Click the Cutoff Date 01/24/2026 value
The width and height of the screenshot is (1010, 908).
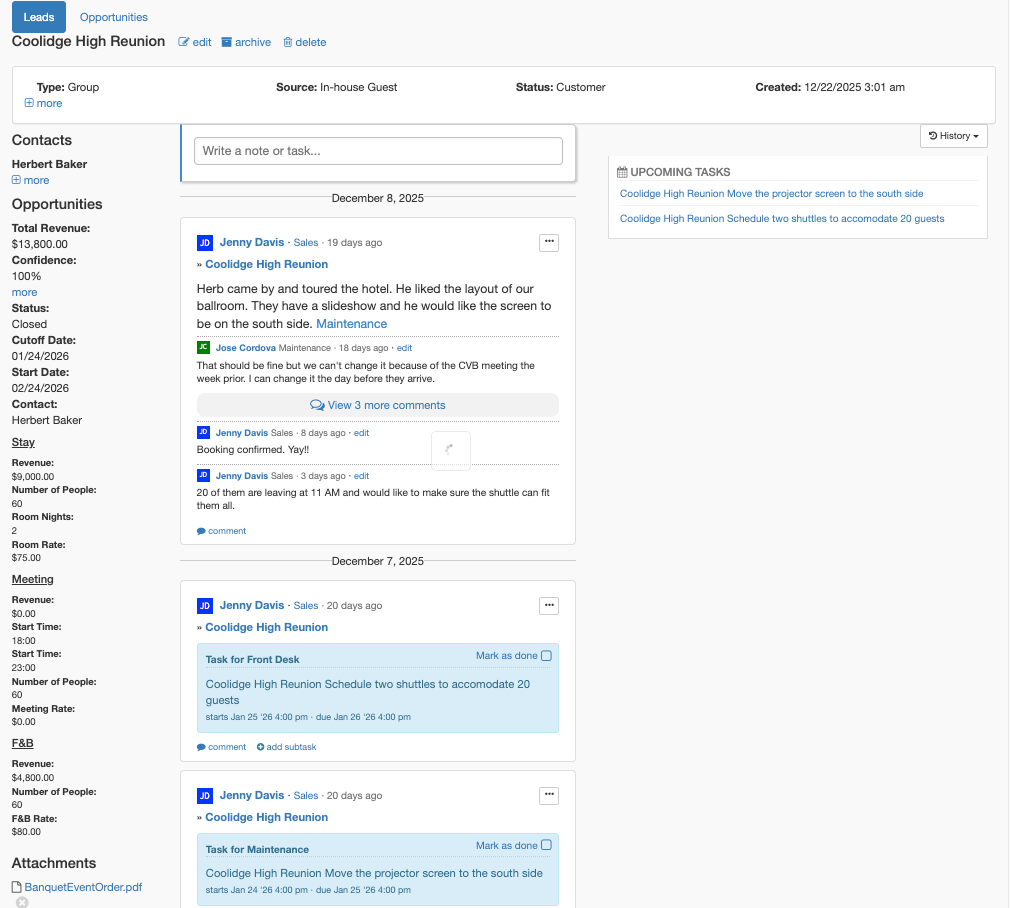tap(40, 356)
